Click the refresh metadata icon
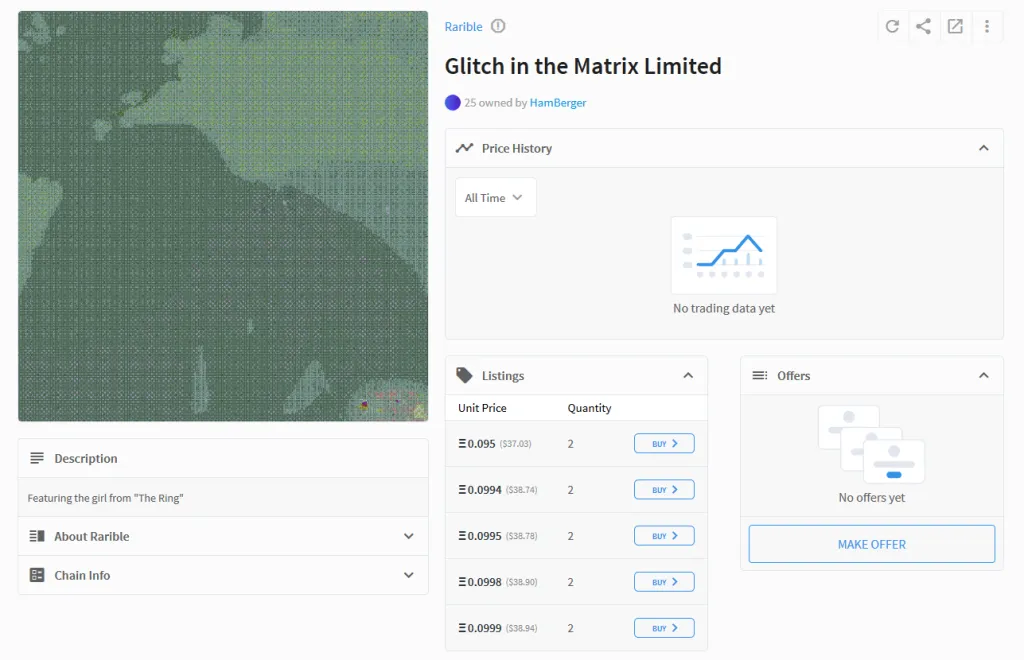The image size is (1024, 660). pyautogui.click(x=892, y=26)
